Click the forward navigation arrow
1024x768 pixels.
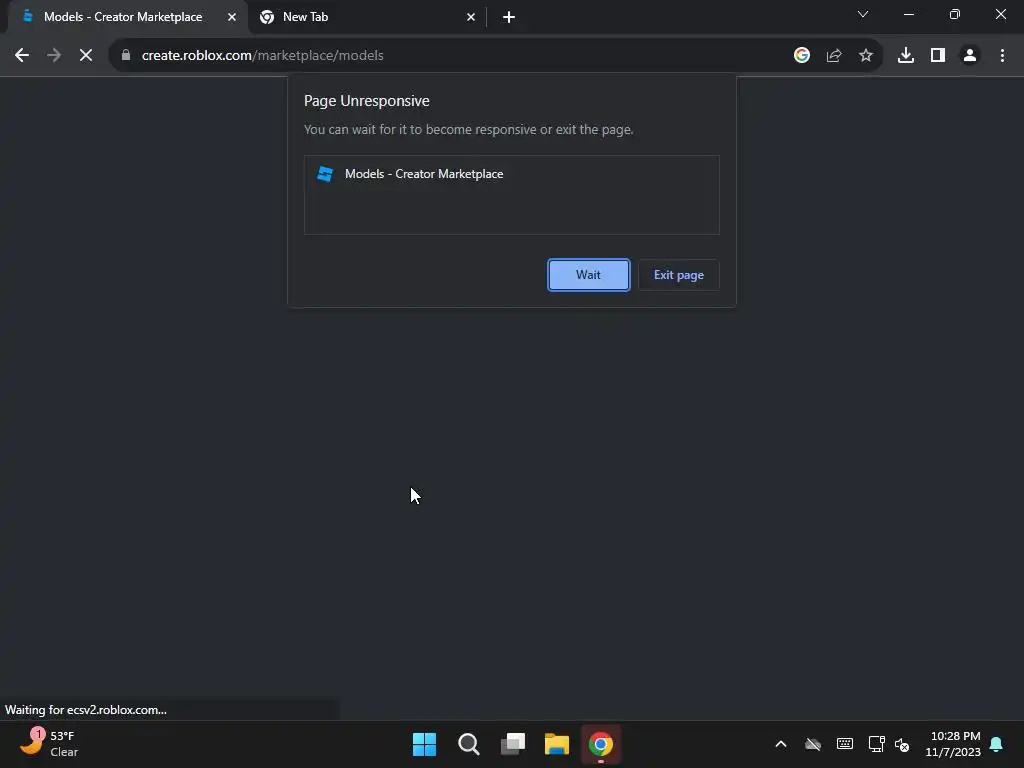coord(54,56)
